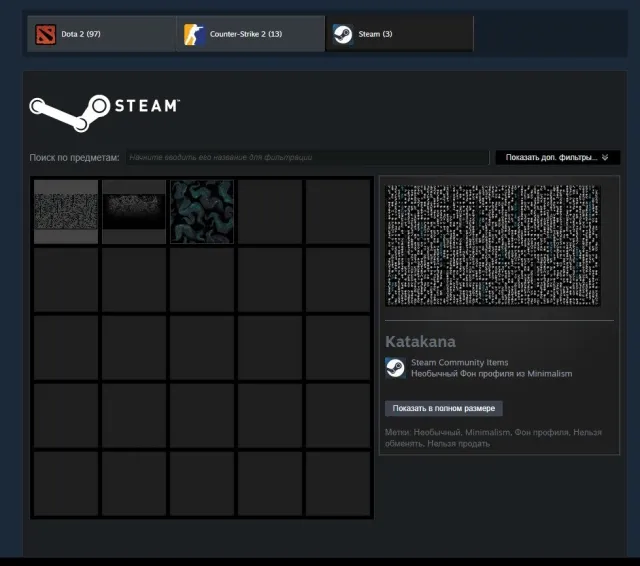Image resolution: width=640 pixels, height=566 pixels.
Task: Click Steam Community Items icon under Katakana
Action: tap(395, 368)
